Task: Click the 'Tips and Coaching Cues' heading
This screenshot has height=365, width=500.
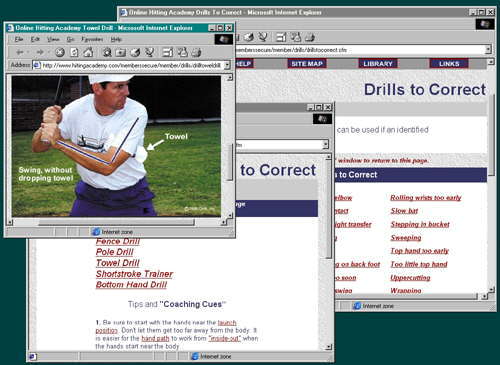Action: (x=177, y=304)
